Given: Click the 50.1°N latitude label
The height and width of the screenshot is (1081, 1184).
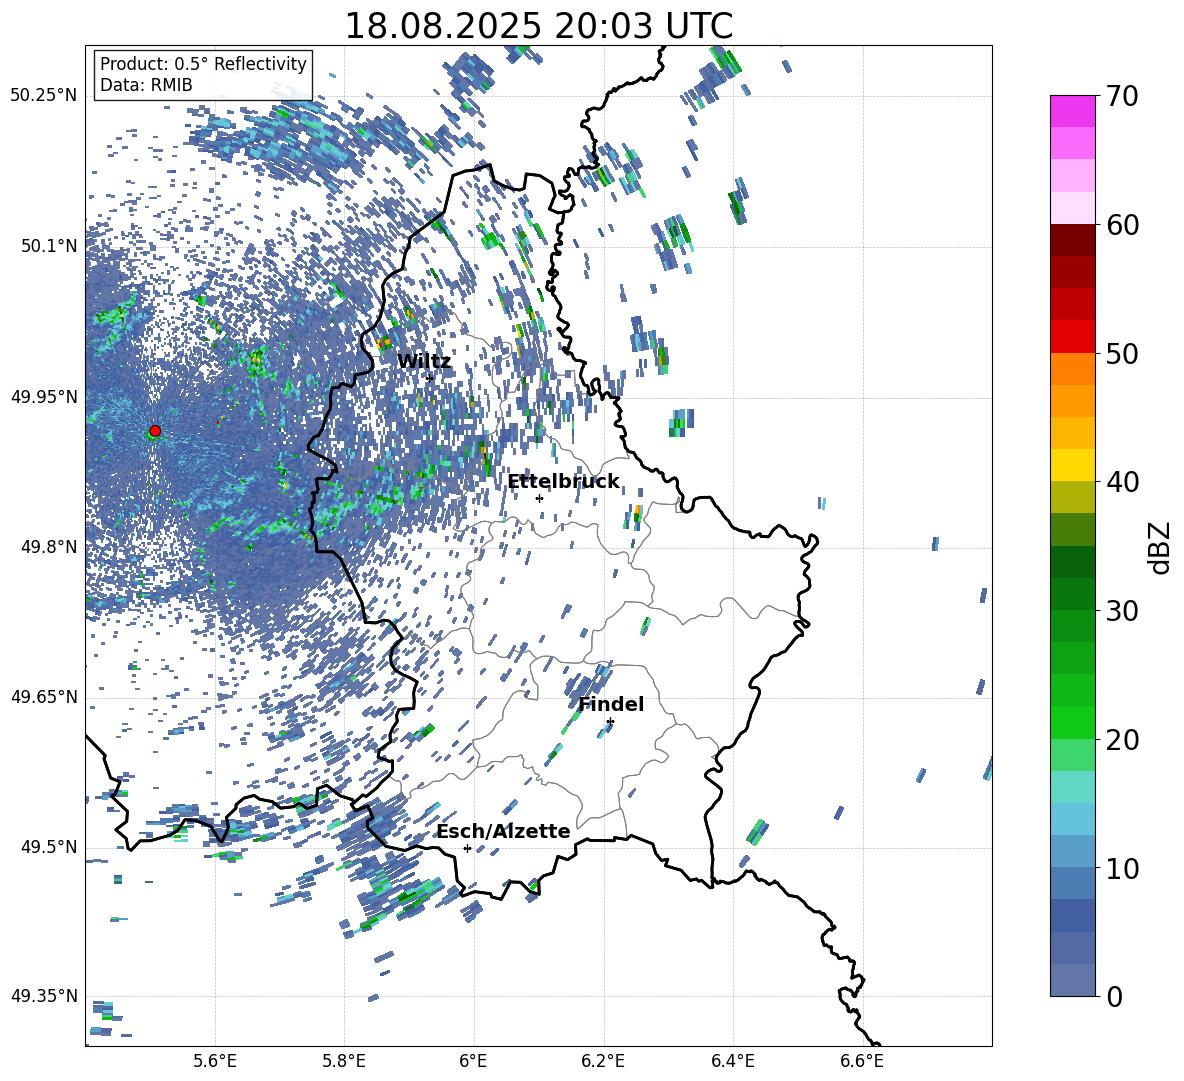Looking at the screenshot, I should (48, 246).
